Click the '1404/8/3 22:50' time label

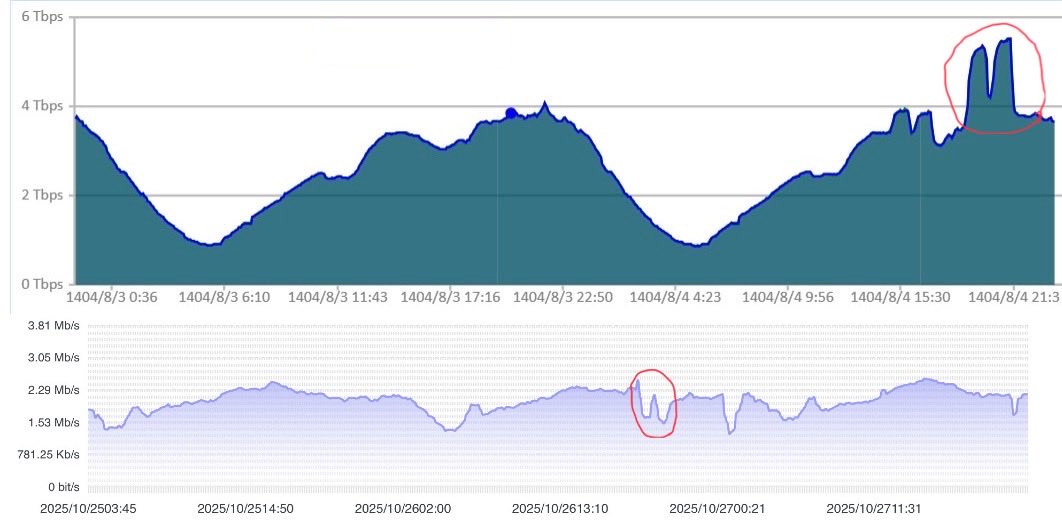(563, 298)
